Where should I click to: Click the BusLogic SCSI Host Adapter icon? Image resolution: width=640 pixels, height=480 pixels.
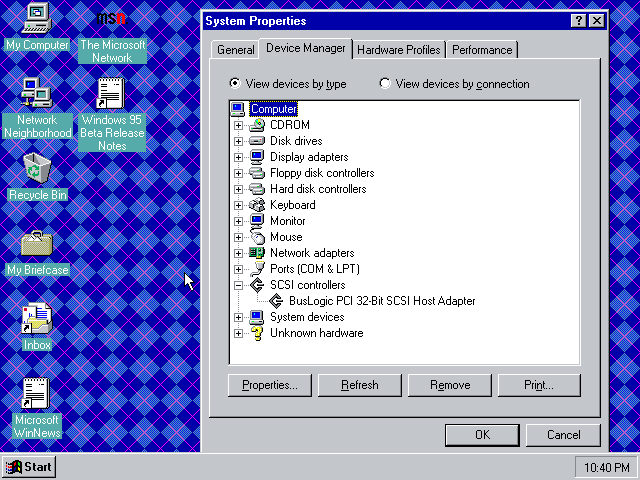click(276, 301)
